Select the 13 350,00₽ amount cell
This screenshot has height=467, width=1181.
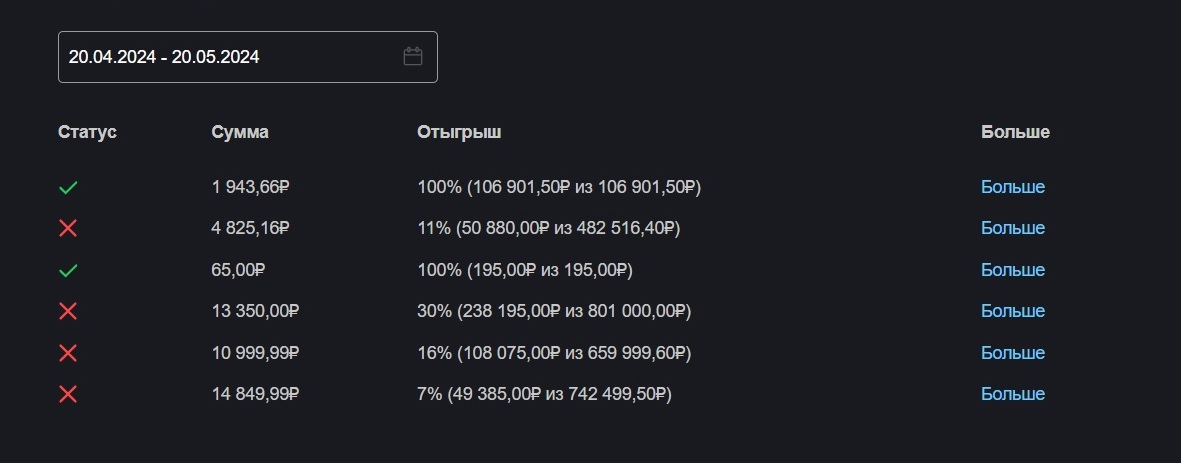[256, 311]
